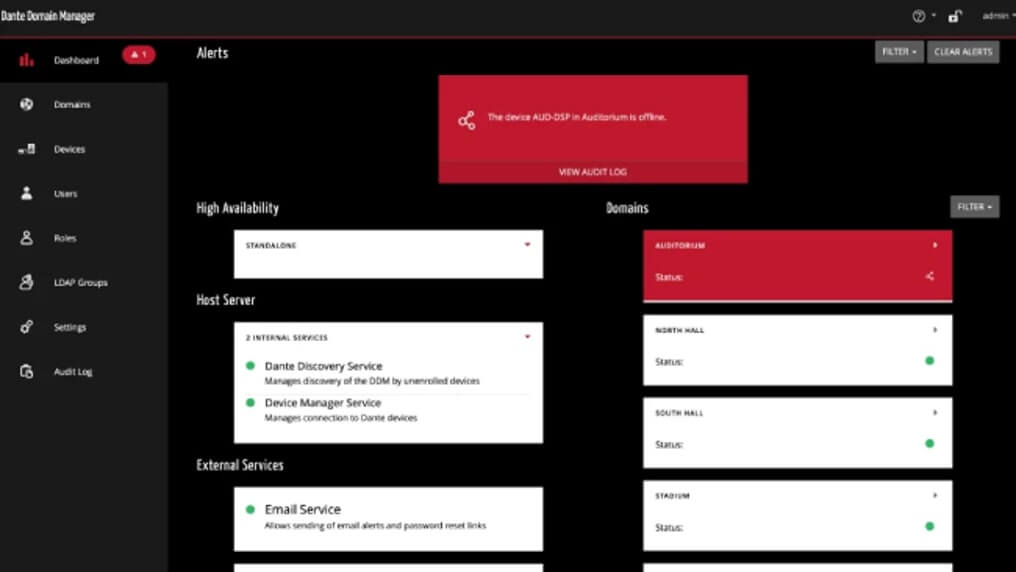Collapse the 2 Internal Services panel
Screen dimensions: 1016x572
coord(527,337)
